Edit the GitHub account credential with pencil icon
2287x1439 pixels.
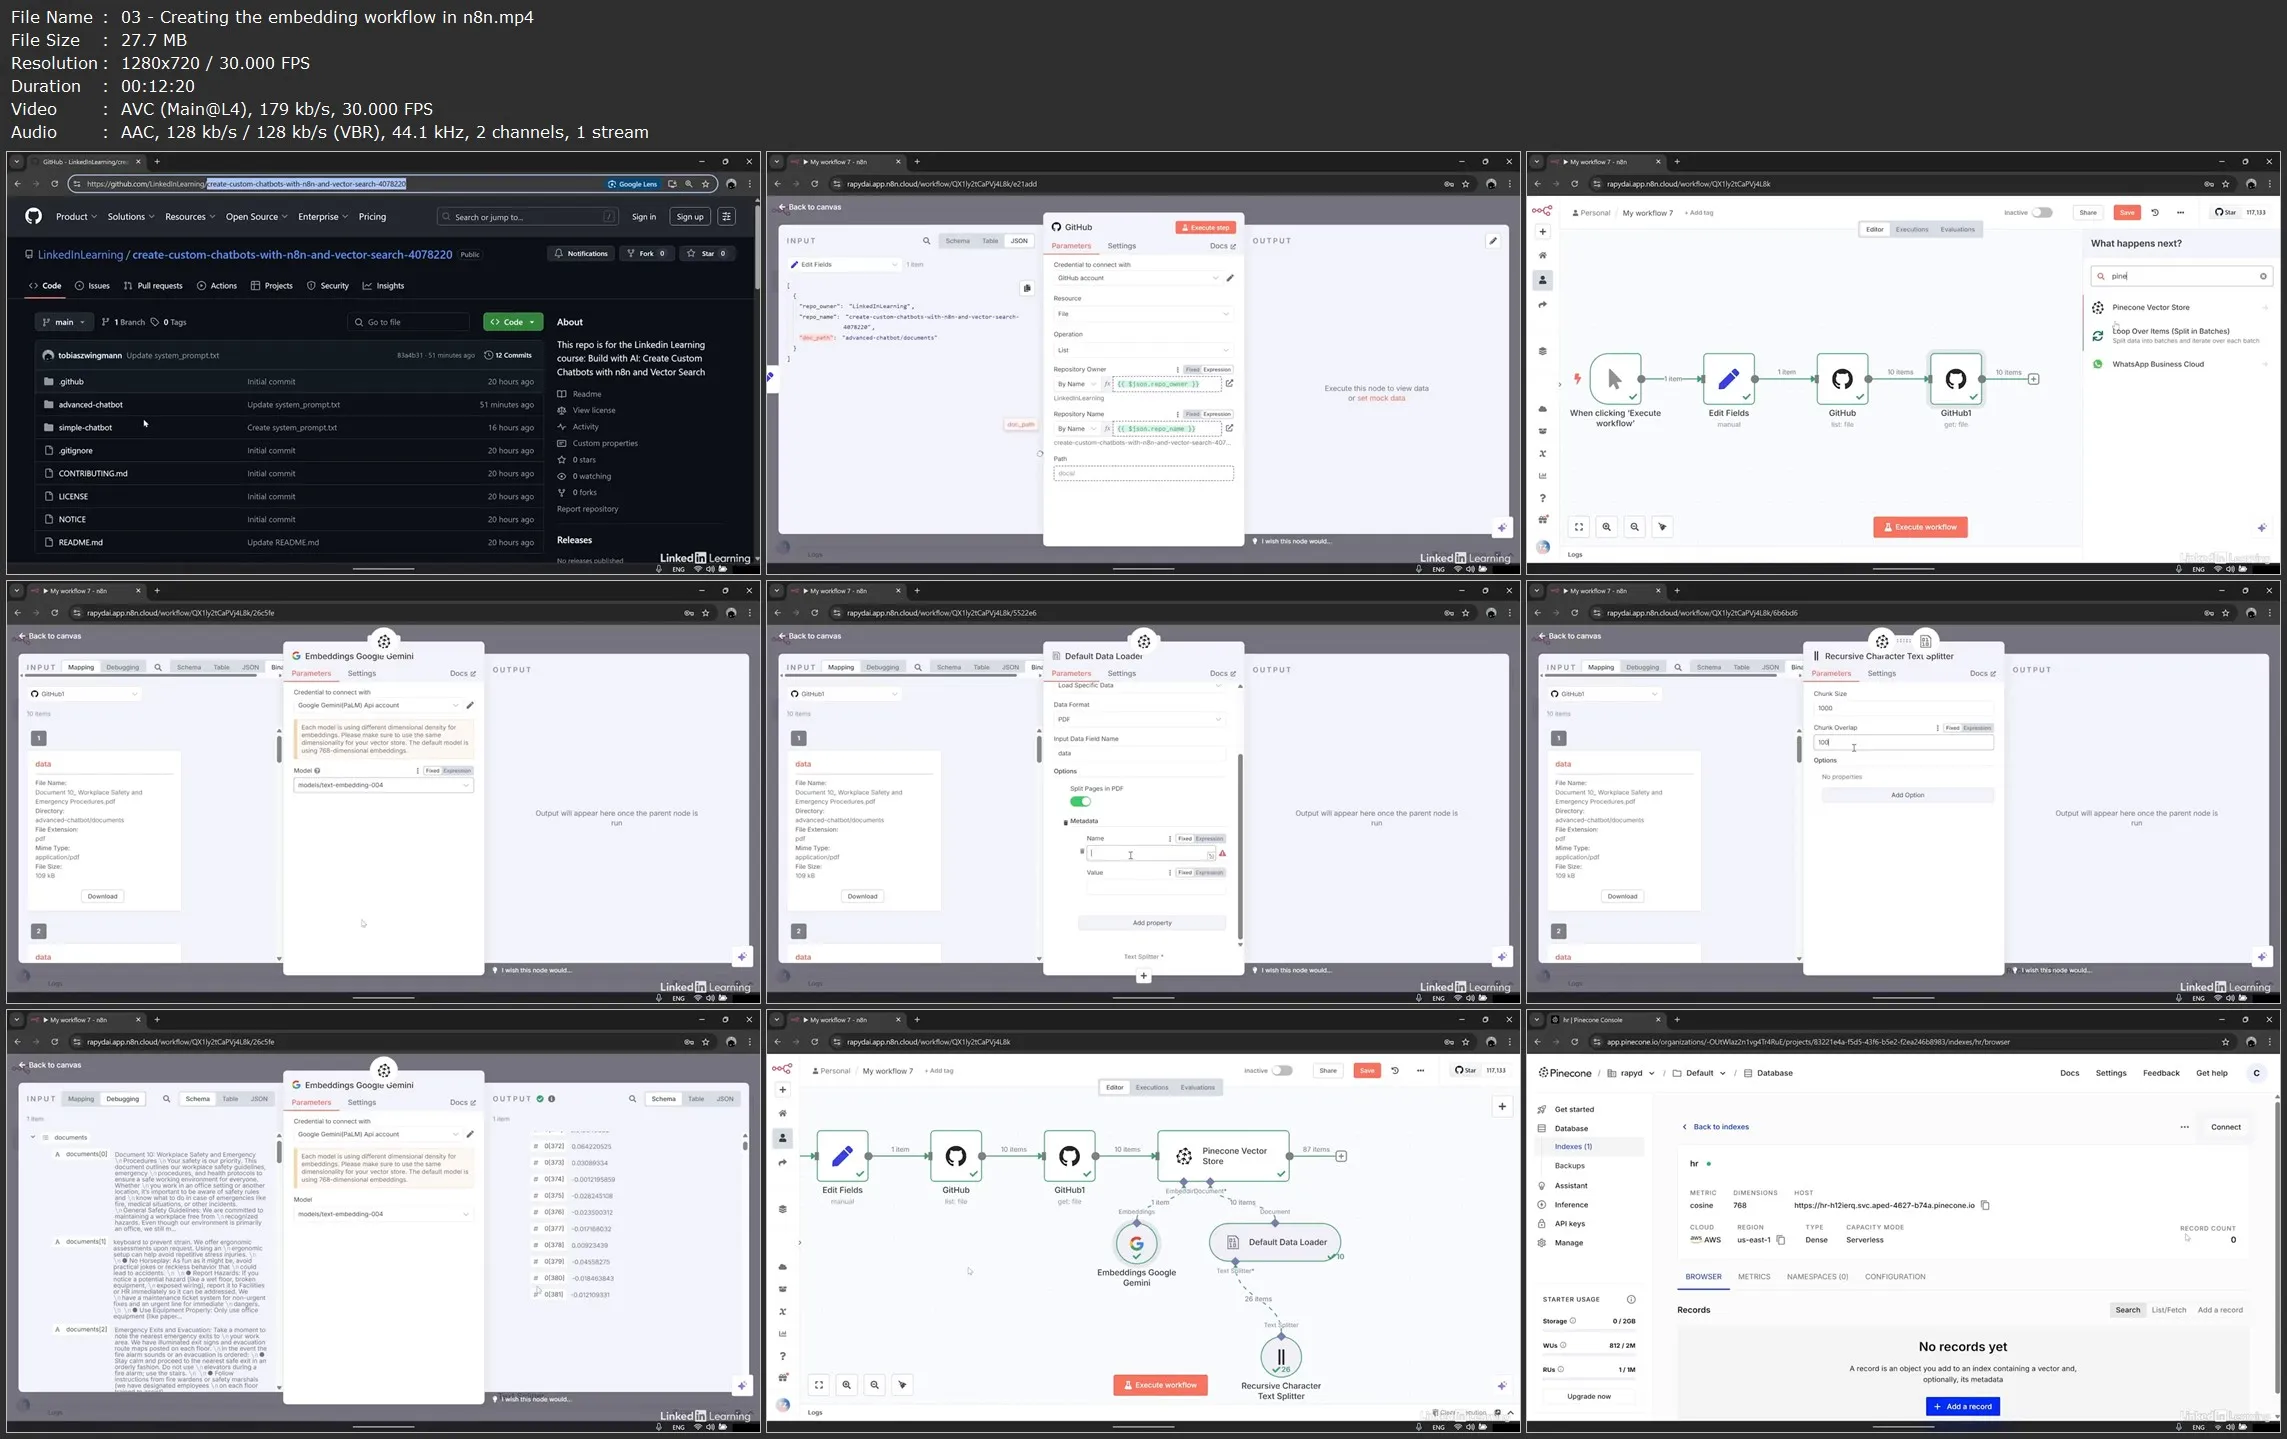(1230, 278)
